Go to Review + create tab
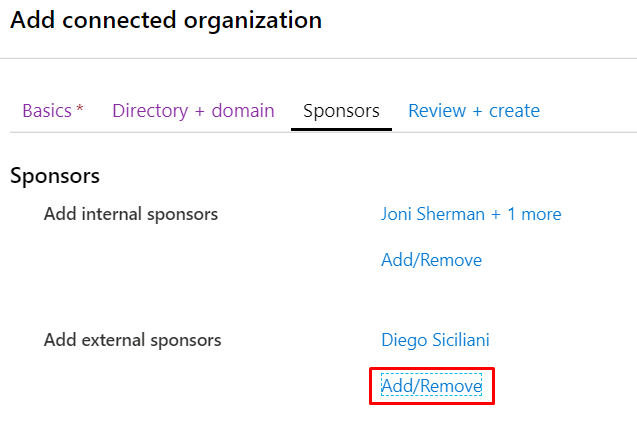 [x=474, y=111]
